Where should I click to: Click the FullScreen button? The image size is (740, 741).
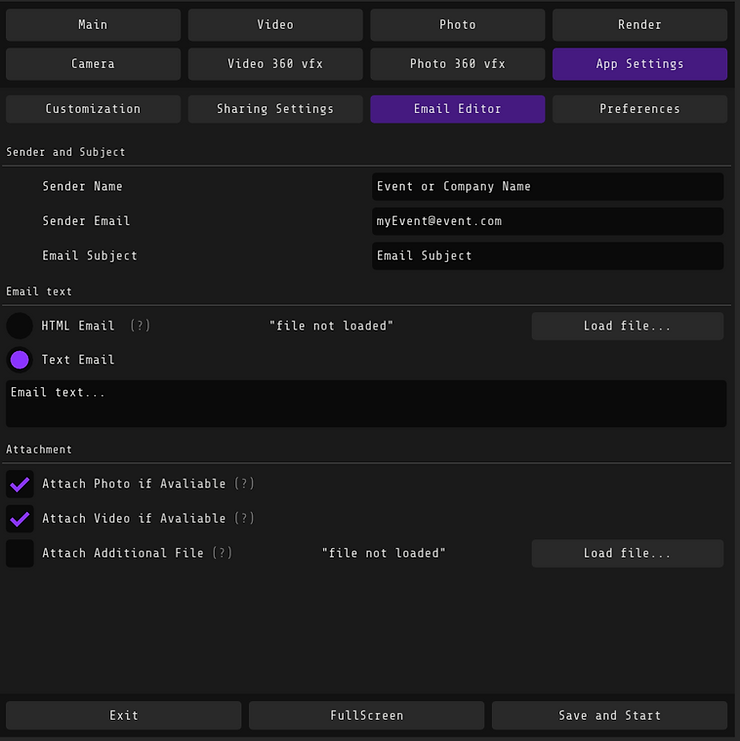(366, 715)
